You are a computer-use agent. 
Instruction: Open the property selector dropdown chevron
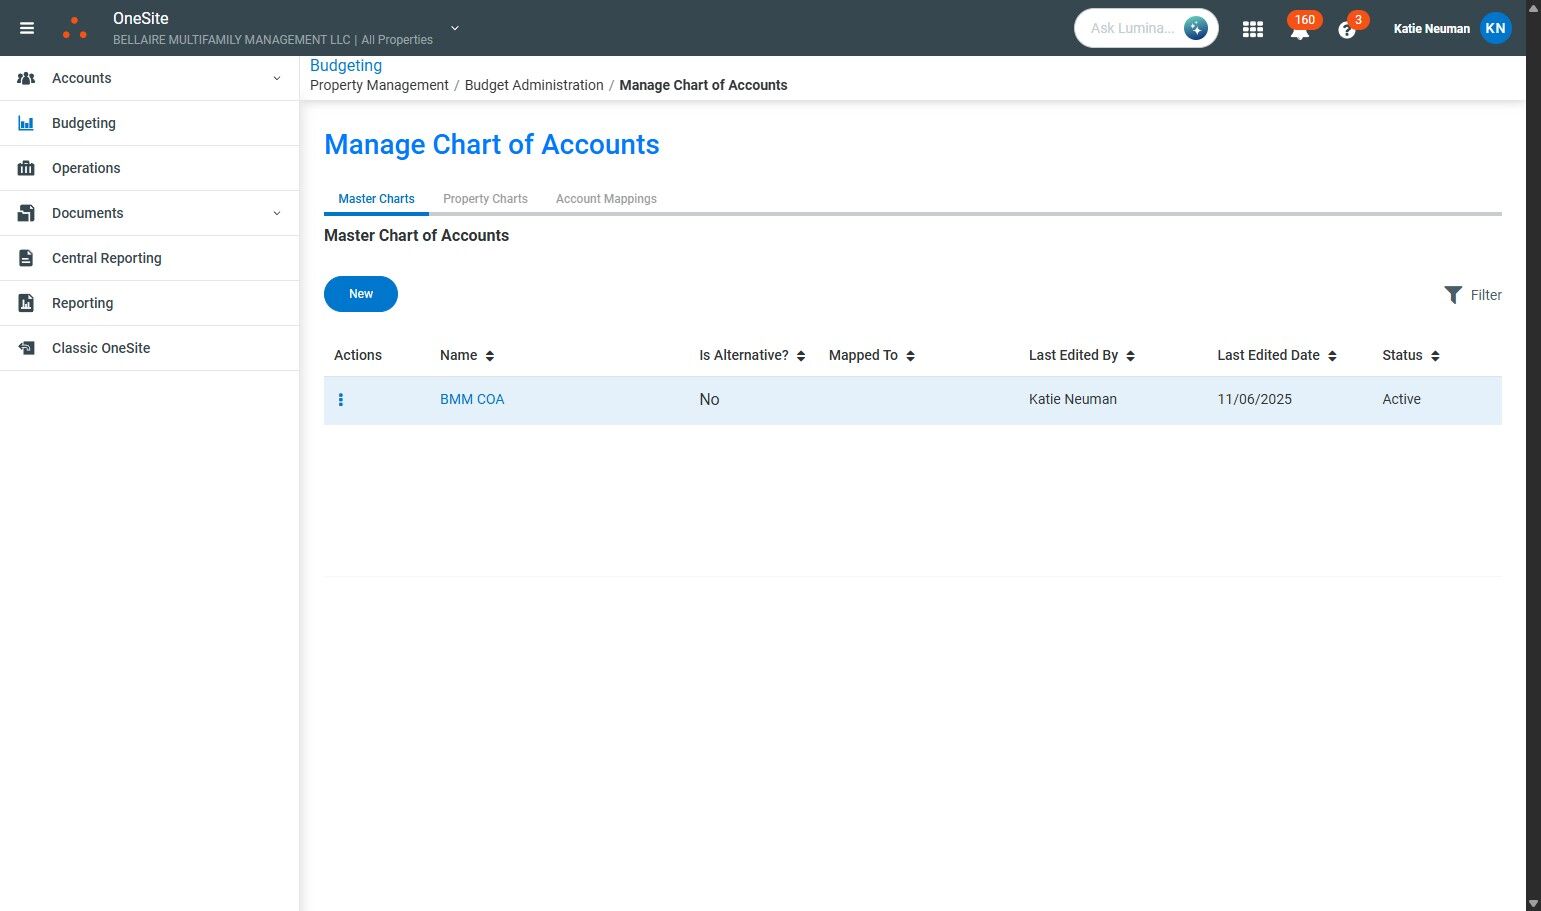(x=455, y=28)
